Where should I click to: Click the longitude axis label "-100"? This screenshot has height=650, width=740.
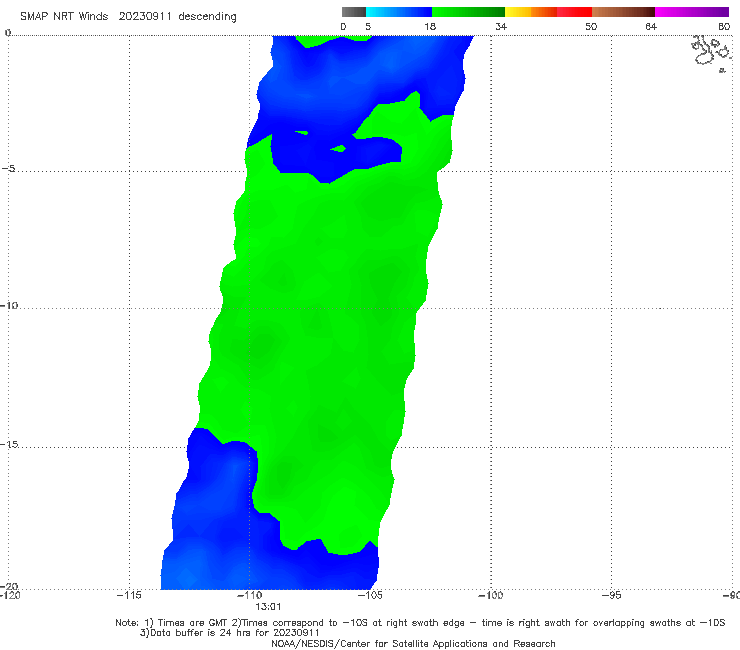[x=490, y=595]
